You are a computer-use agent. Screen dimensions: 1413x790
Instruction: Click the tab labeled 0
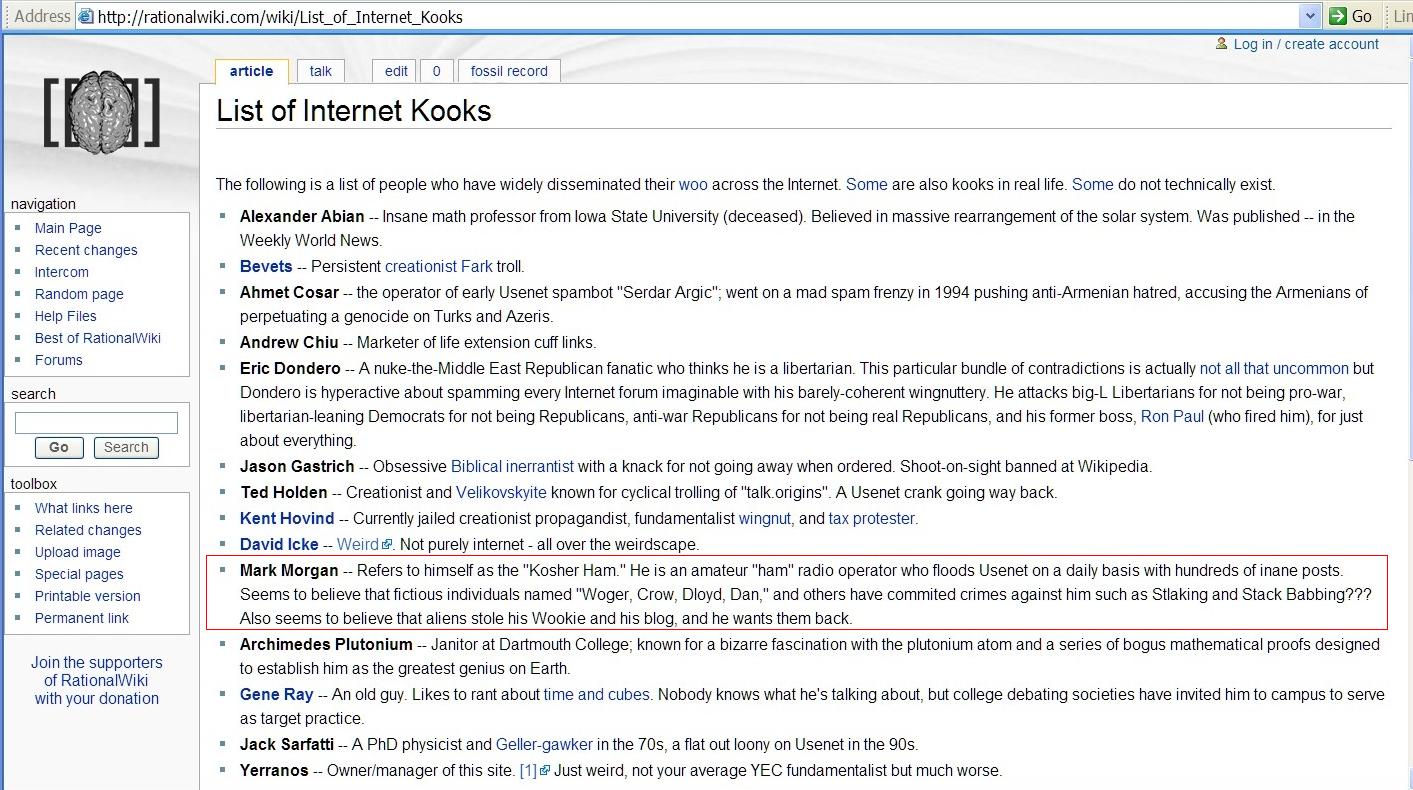pos(436,71)
